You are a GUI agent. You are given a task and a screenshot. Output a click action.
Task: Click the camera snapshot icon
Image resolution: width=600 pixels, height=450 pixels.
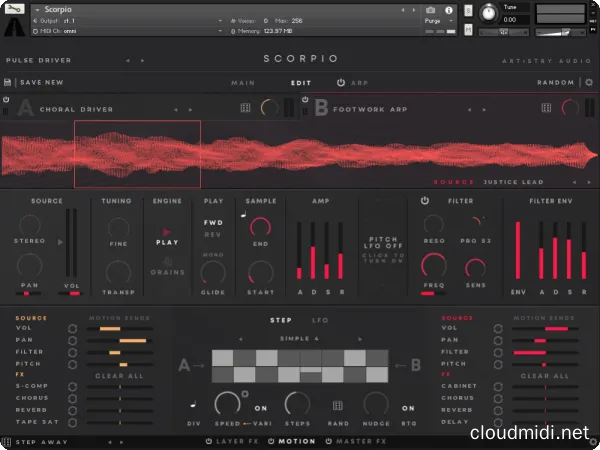tap(430, 10)
